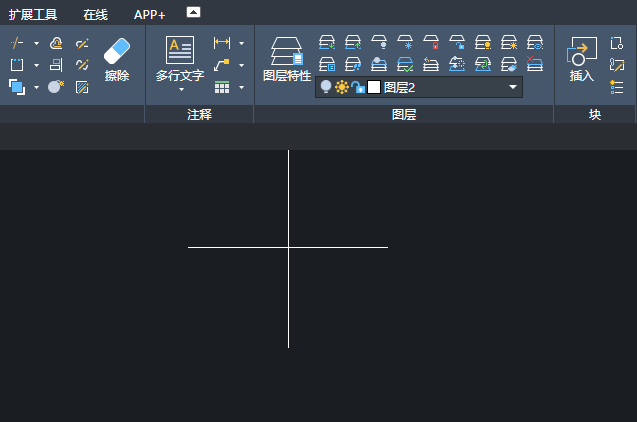This screenshot has width=637, height=422.
Task: Expand the arrow under 多行文字
Action: coord(181,89)
